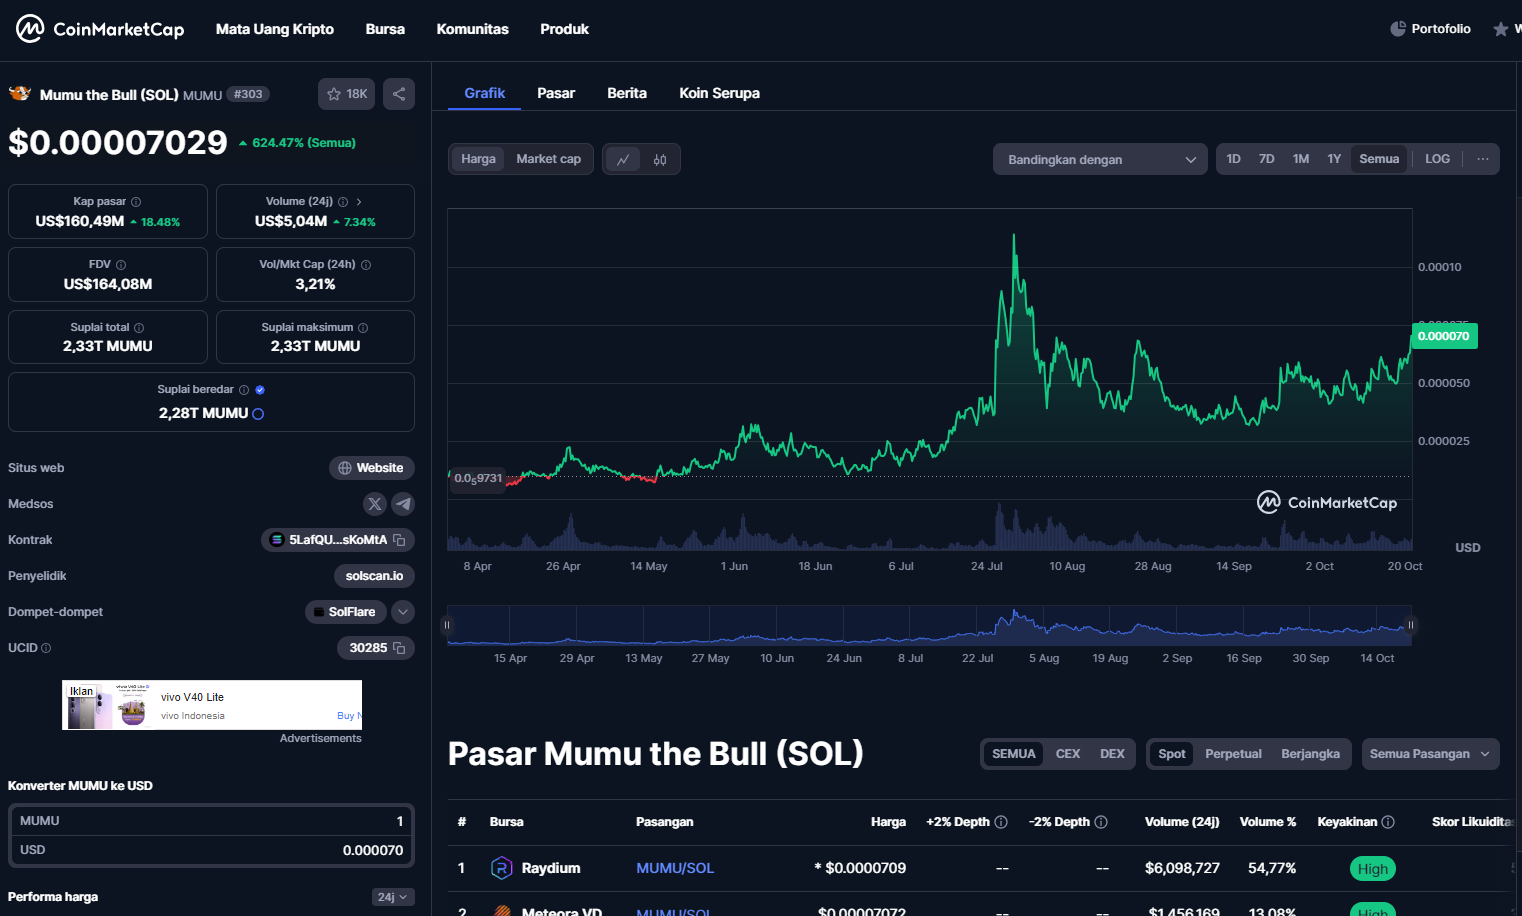The width and height of the screenshot is (1522, 916).
Task: Select Market cap chart toggle
Action: click(548, 159)
